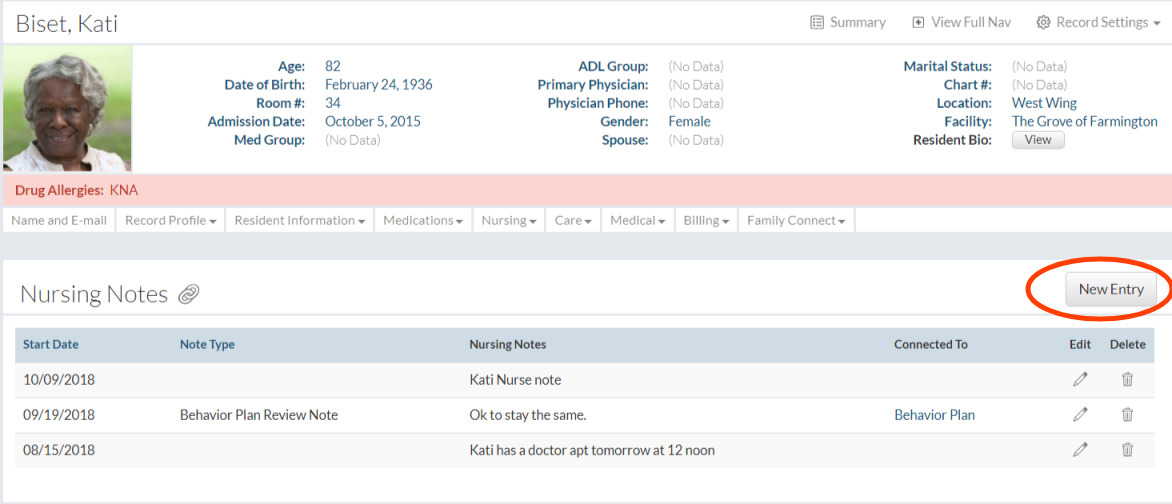The image size is (1172, 504).
Task: Open The Grove of Farmington facility link
Action: pos(1084,122)
